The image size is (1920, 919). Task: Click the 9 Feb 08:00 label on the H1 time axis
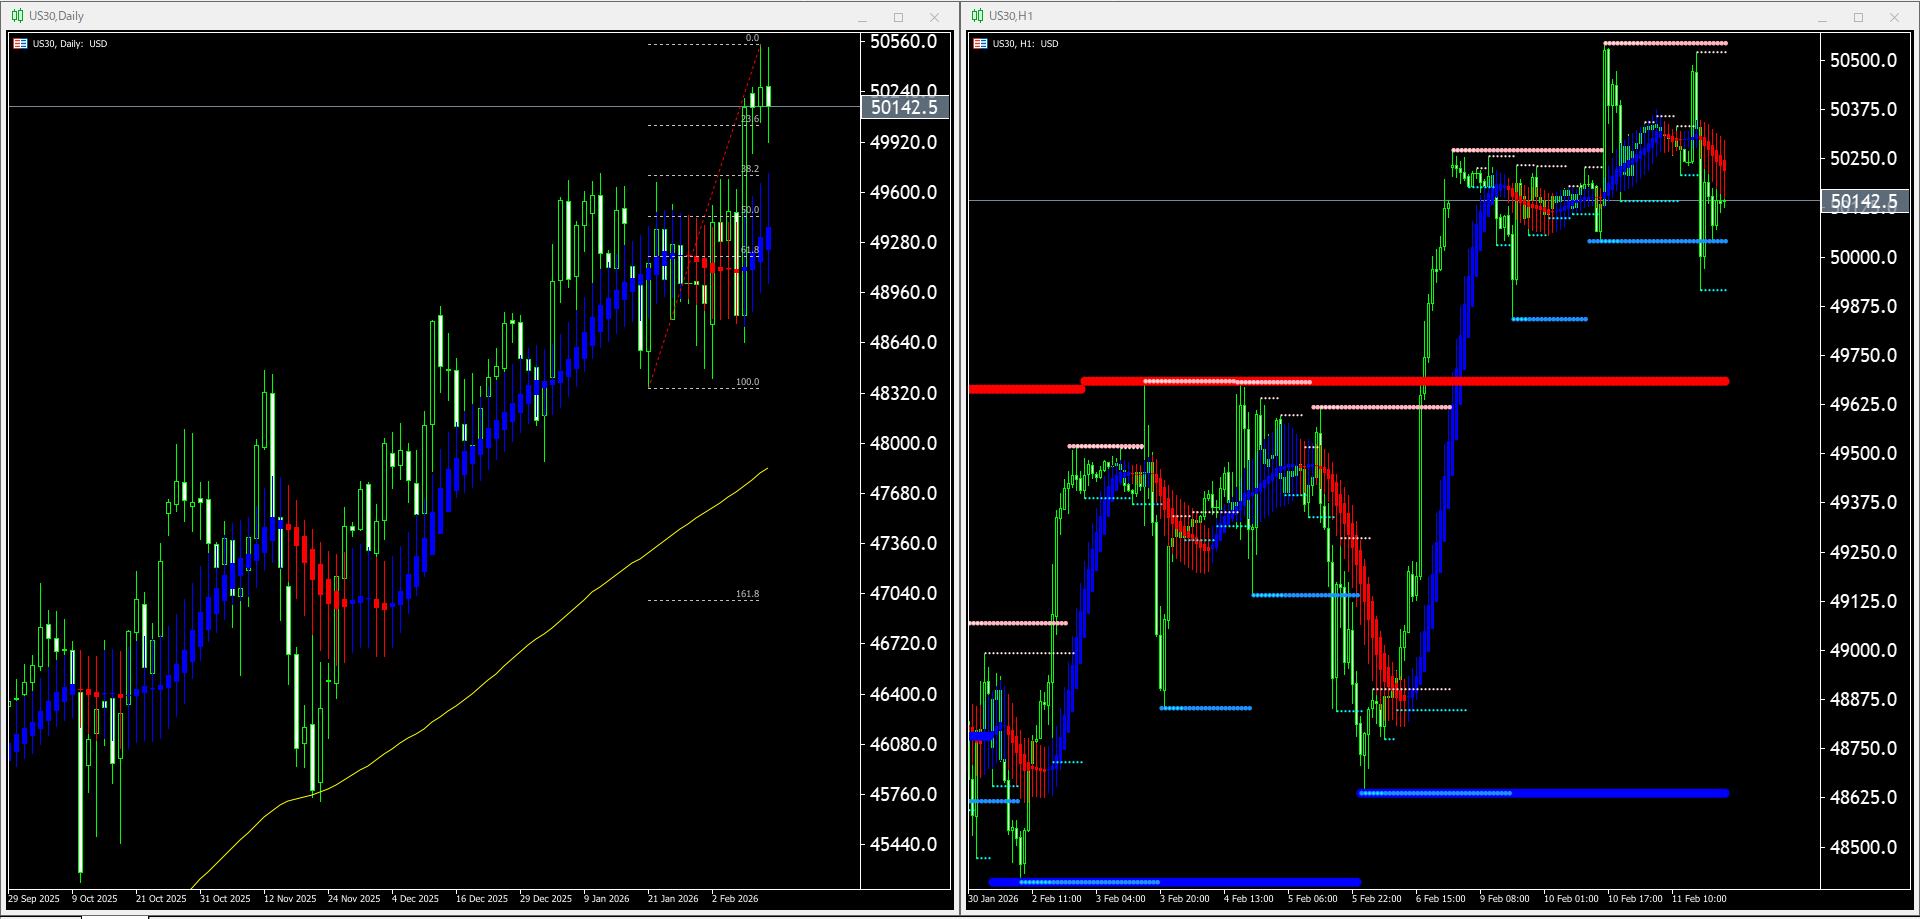1505,899
